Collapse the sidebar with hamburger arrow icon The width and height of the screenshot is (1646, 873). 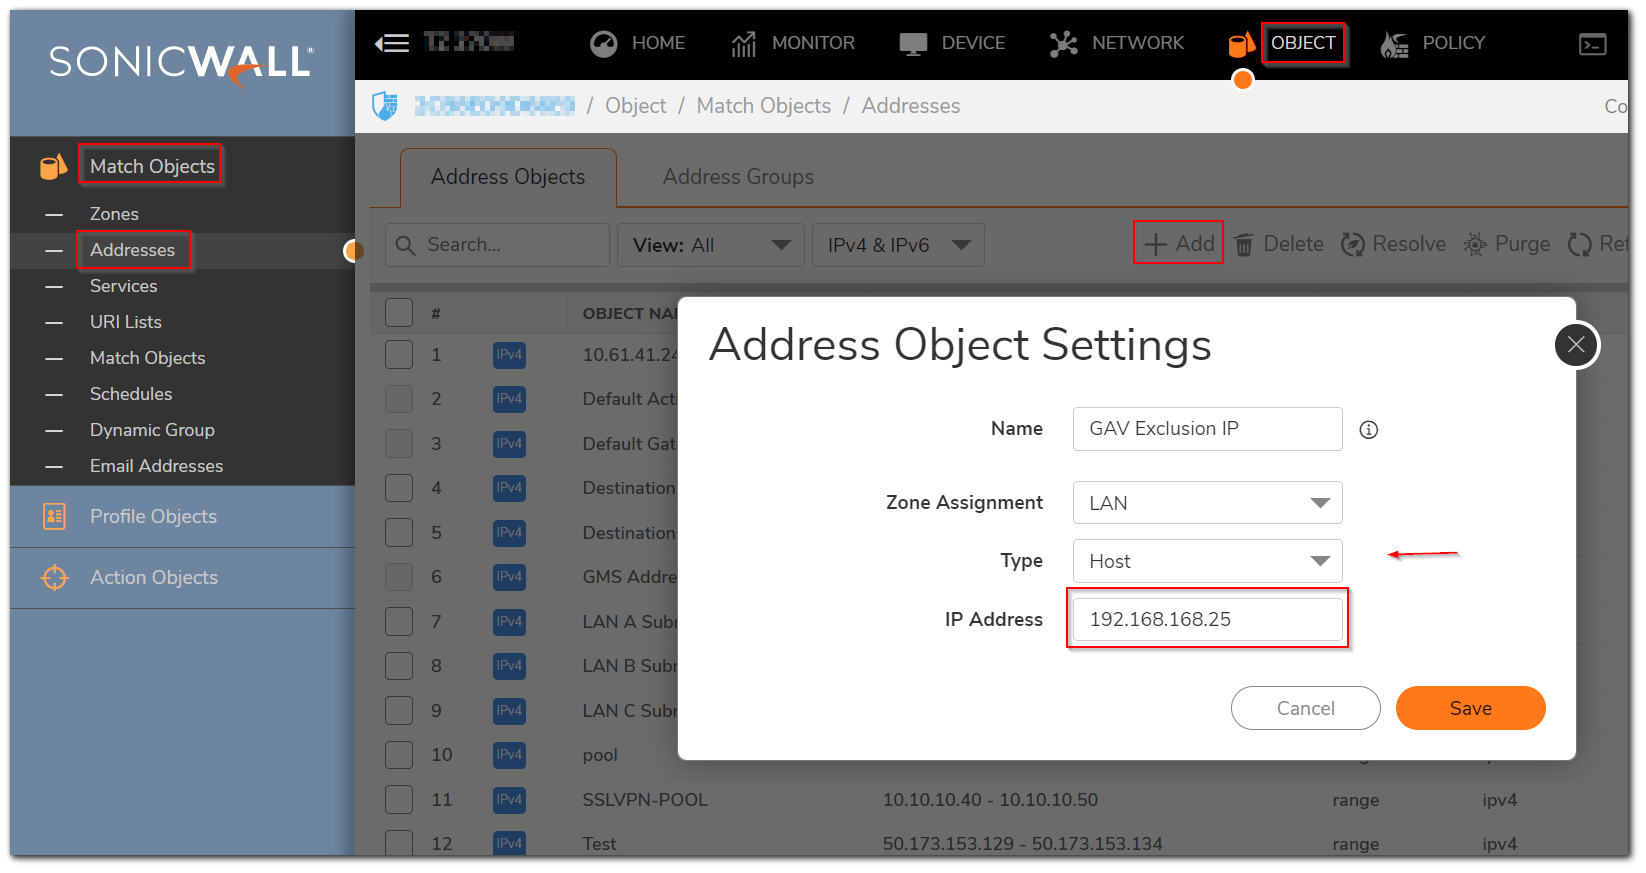pyautogui.click(x=391, y=43)
